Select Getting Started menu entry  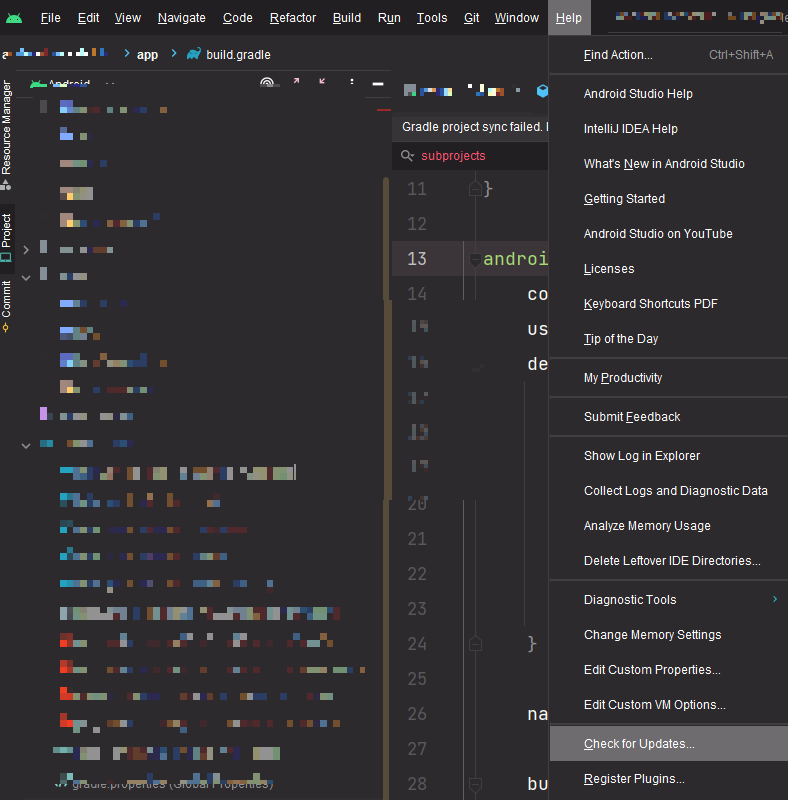point(669,199)
